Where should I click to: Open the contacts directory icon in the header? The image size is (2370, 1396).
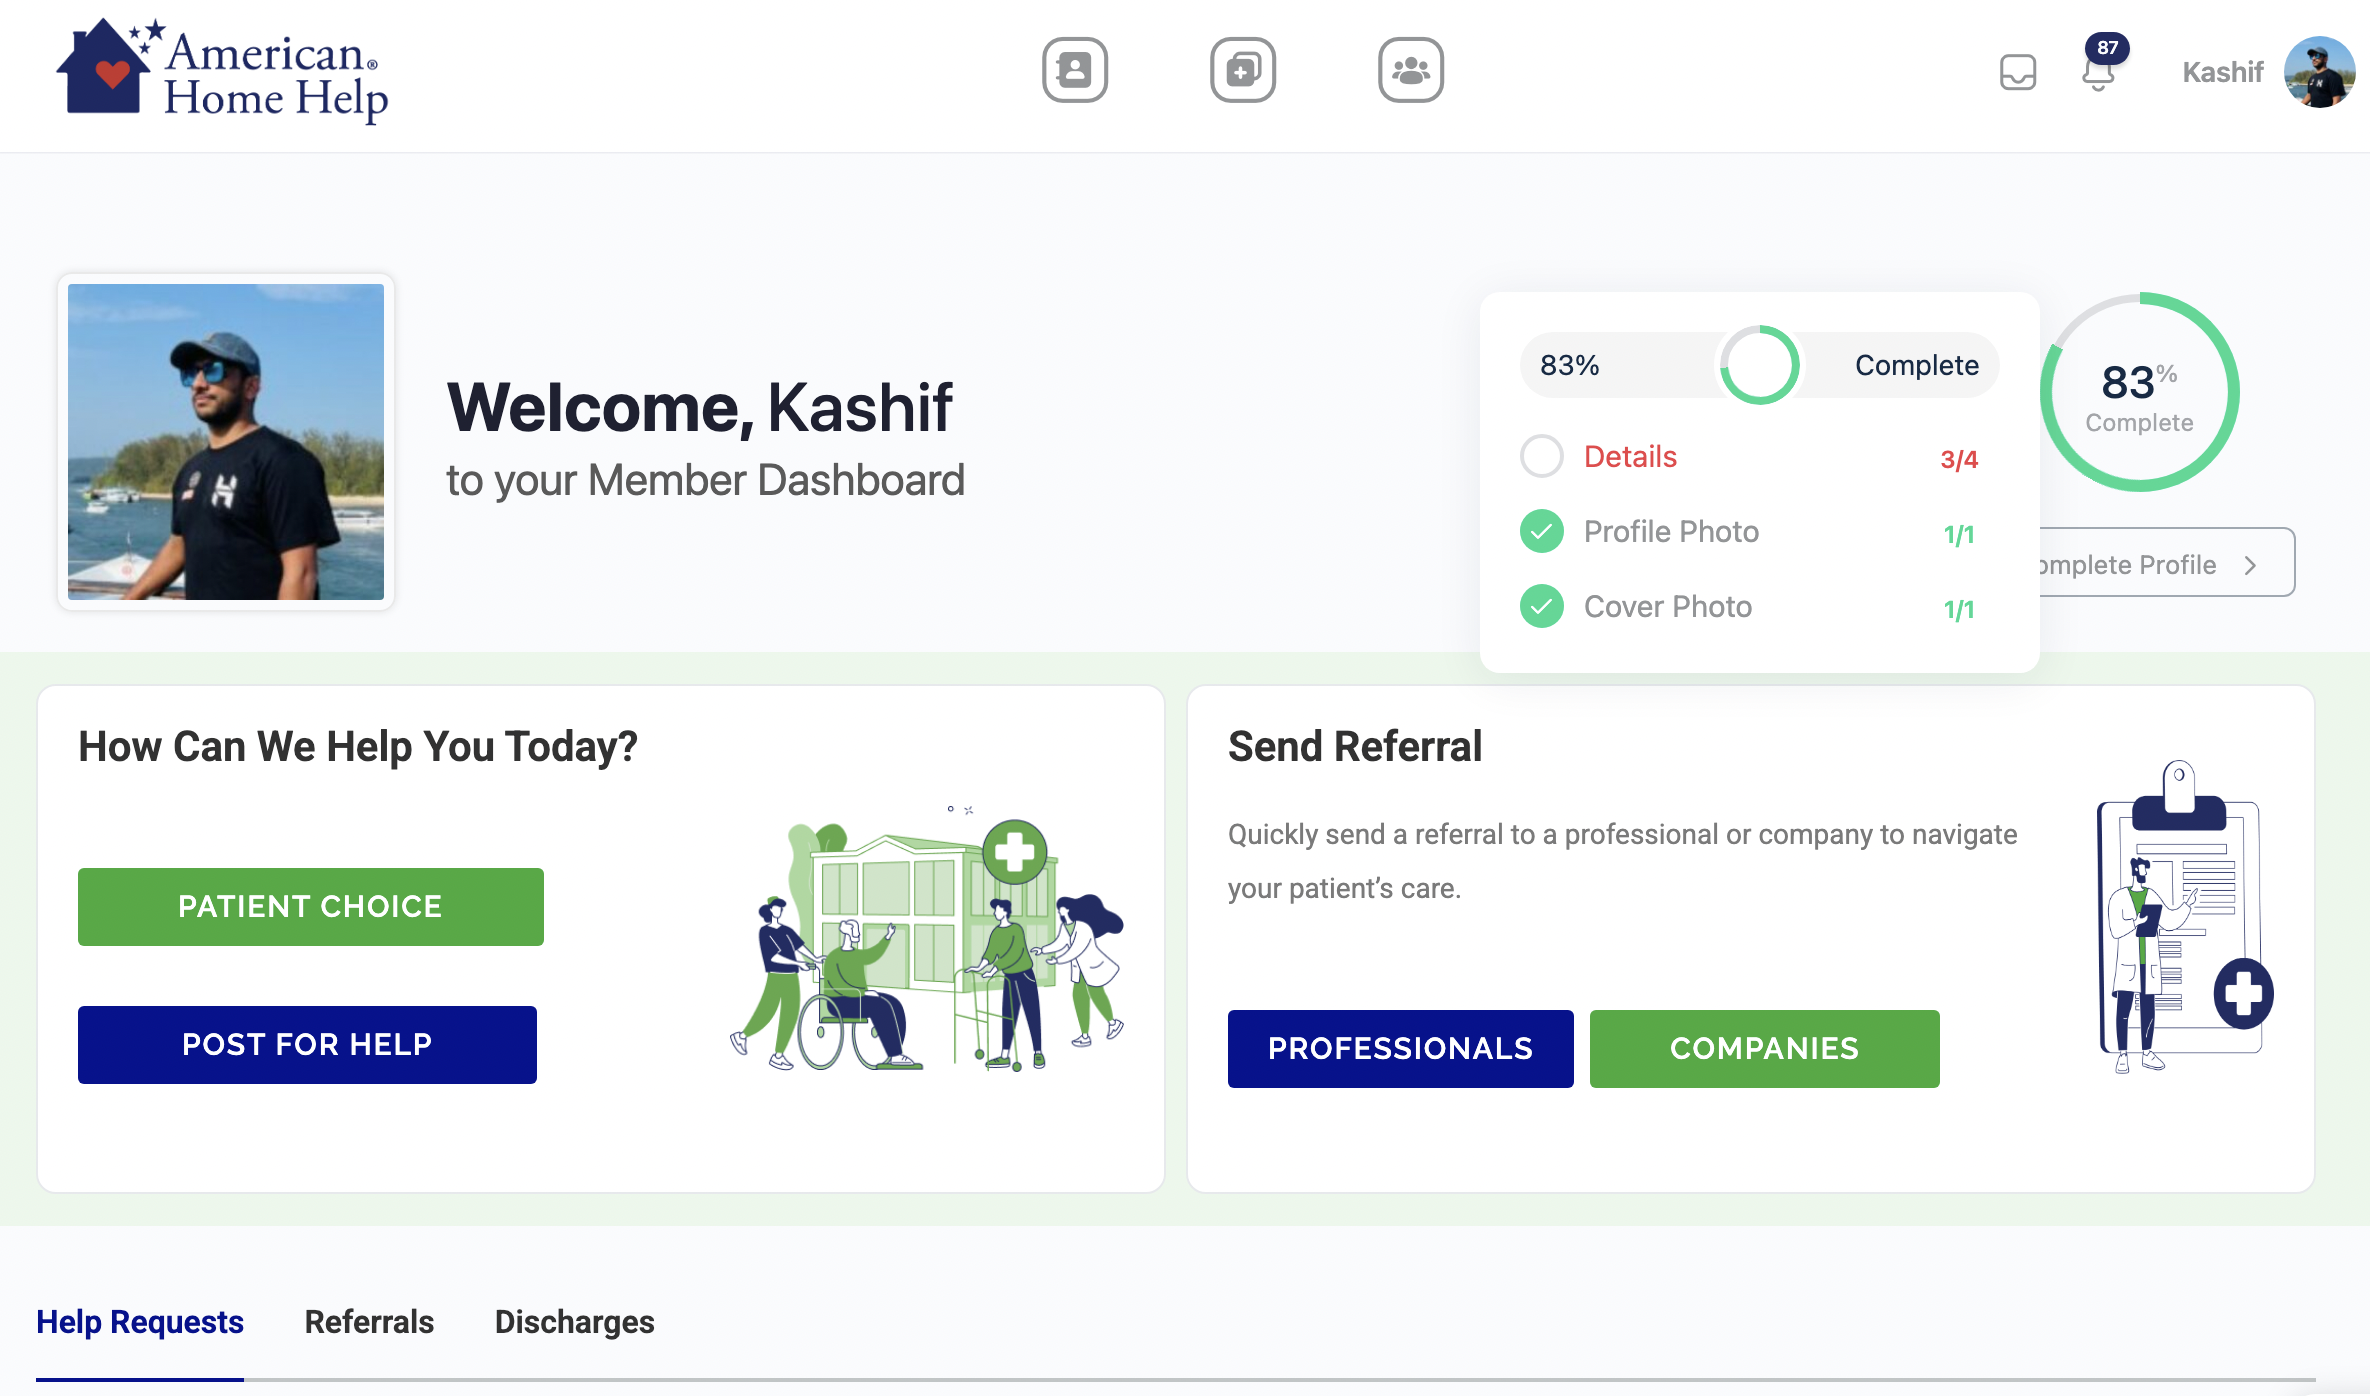coord(1075,70)
